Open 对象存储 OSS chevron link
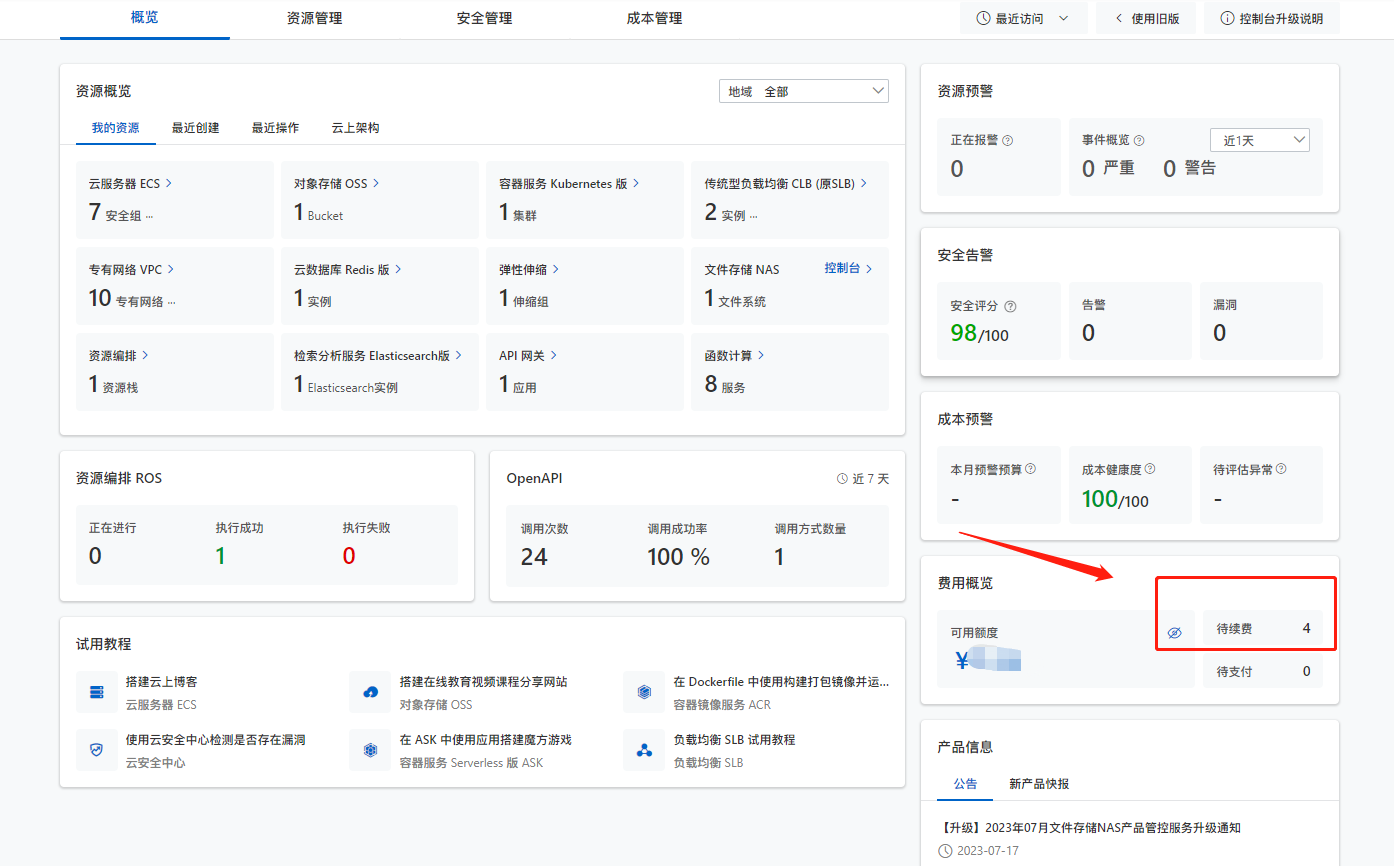The height and width of the screenshot is (866, 1394). (x=376, y=184)
